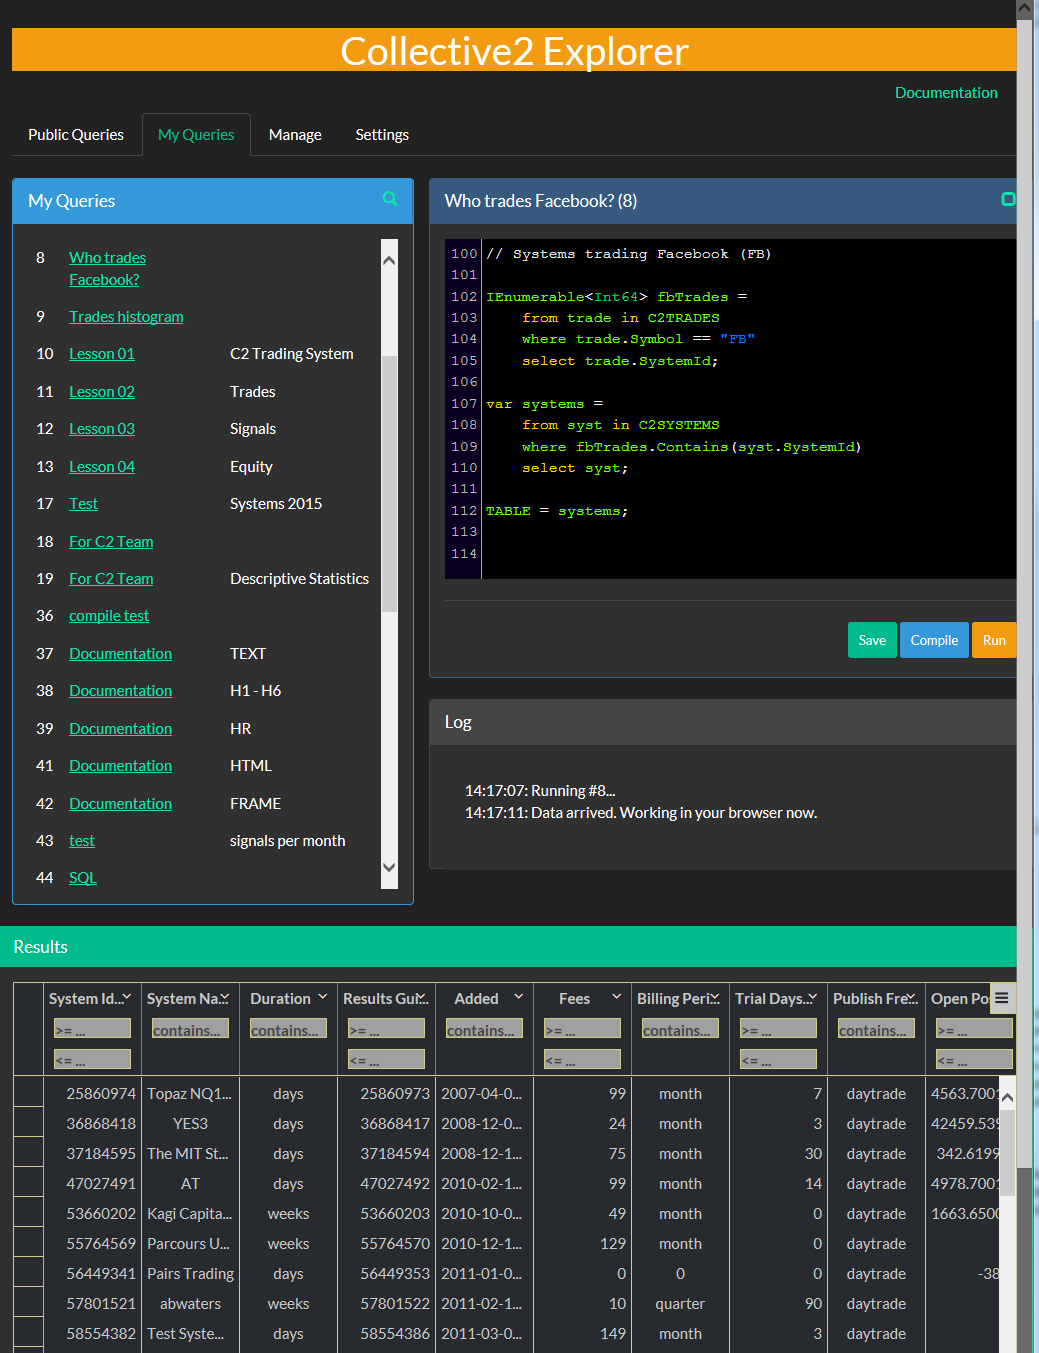
Task: Click the Save button
Action: (x=872, y=640)
